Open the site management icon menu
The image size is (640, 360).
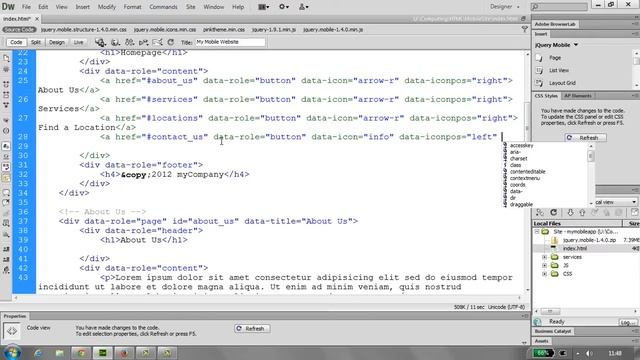click(303, 7)
